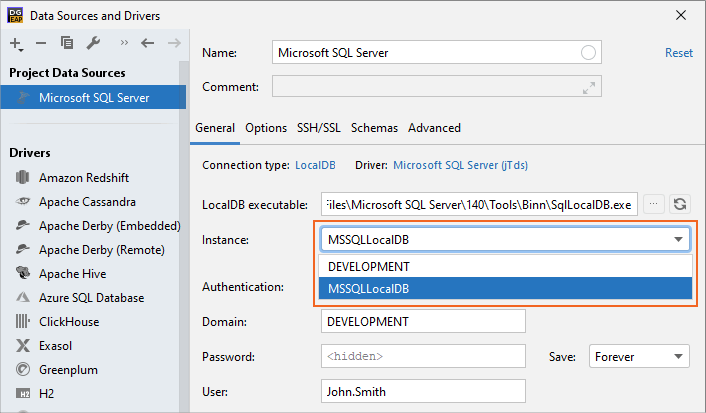Click the add data source plus icon
The width and height of the screenshot is (706, 413).
tap(16, 43)
